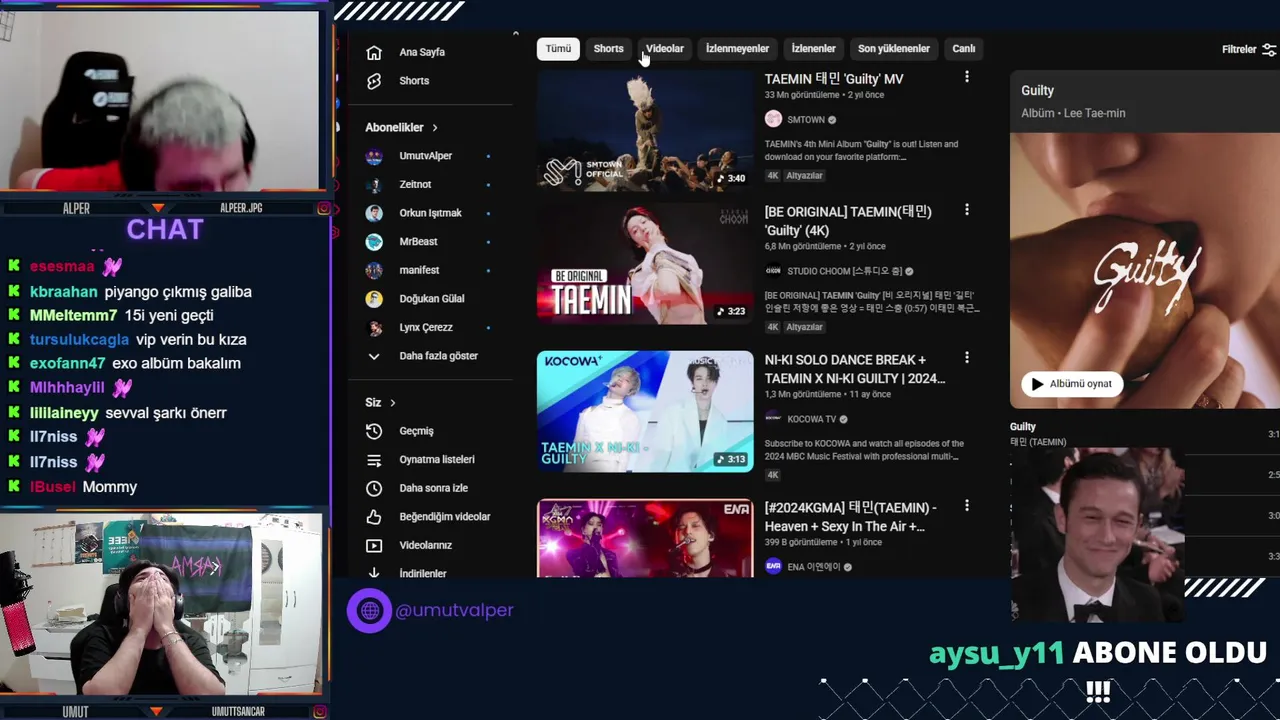
Task: Expand the Siz section arrow
Action: (x=392, y=403)
